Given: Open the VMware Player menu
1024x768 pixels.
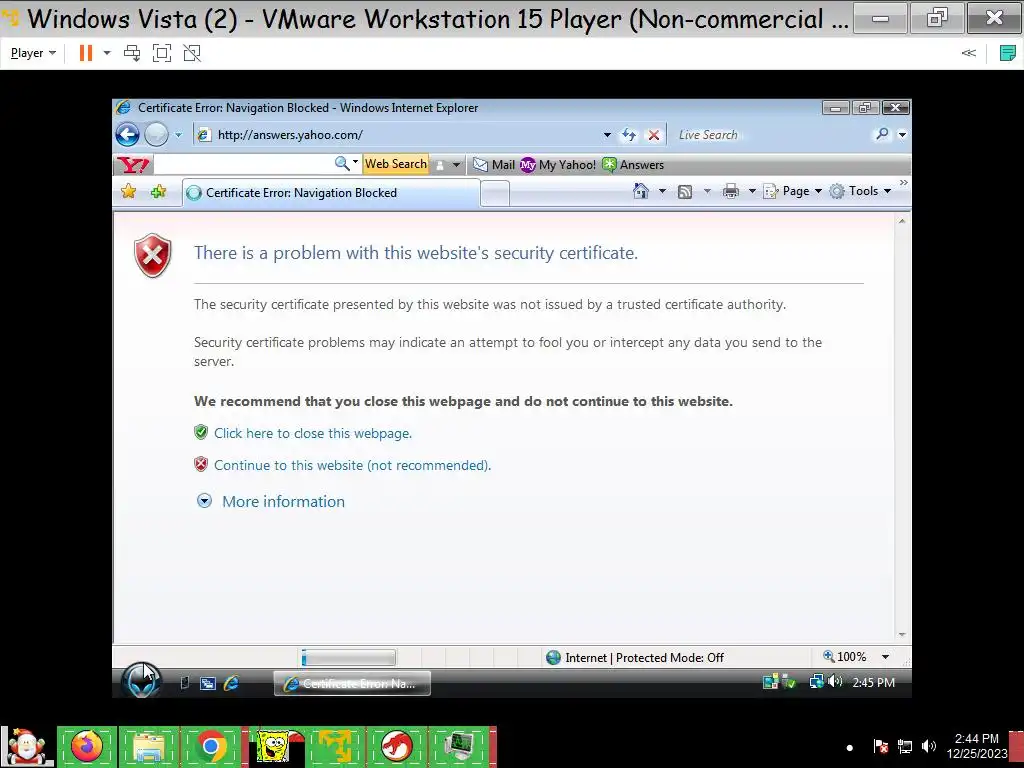Looking at the screenshot, I should (33, 53).
